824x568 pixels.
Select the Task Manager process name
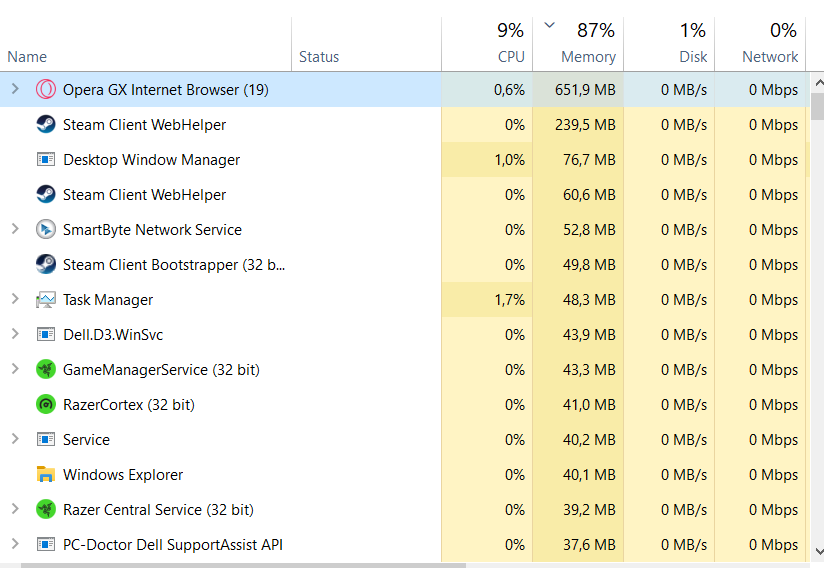(x=108, y=300)
